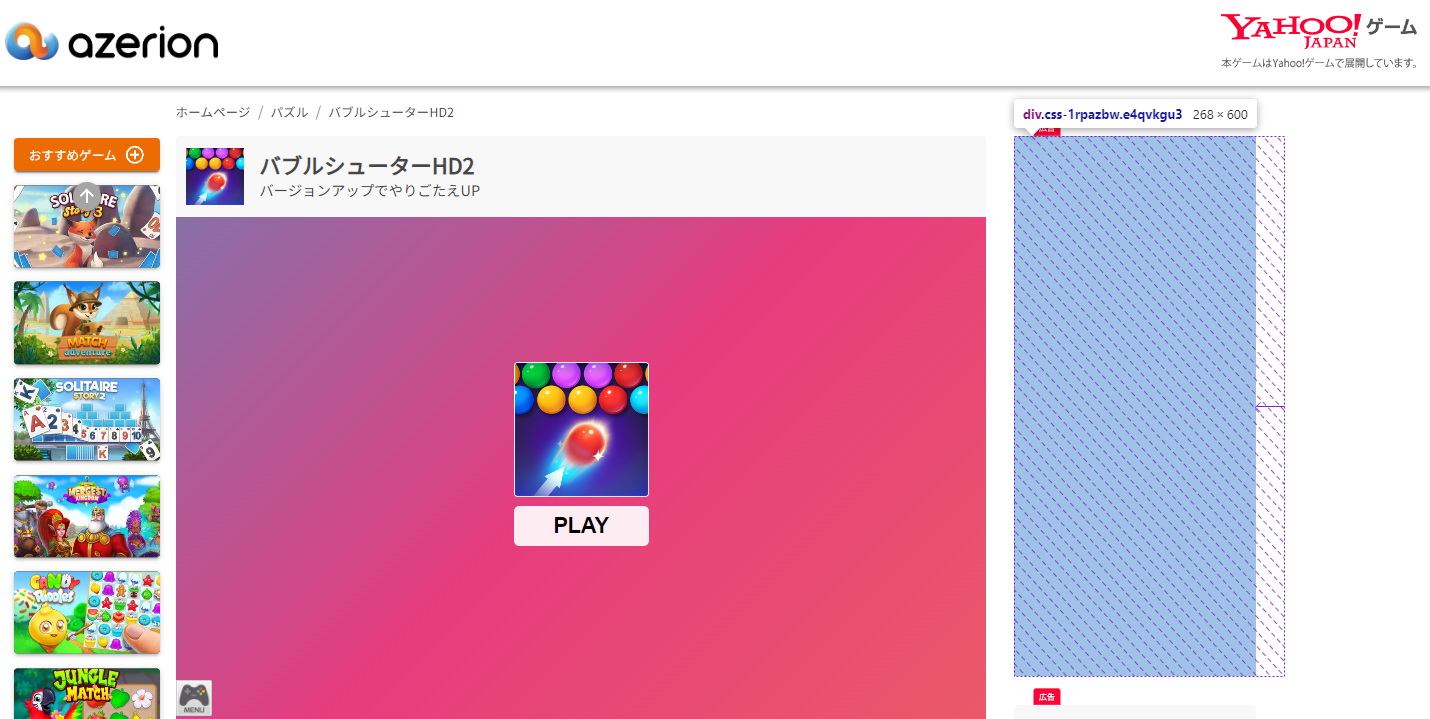Click the div.css-1rpazbw inspector tooltip

click(x=1135, y=114)
